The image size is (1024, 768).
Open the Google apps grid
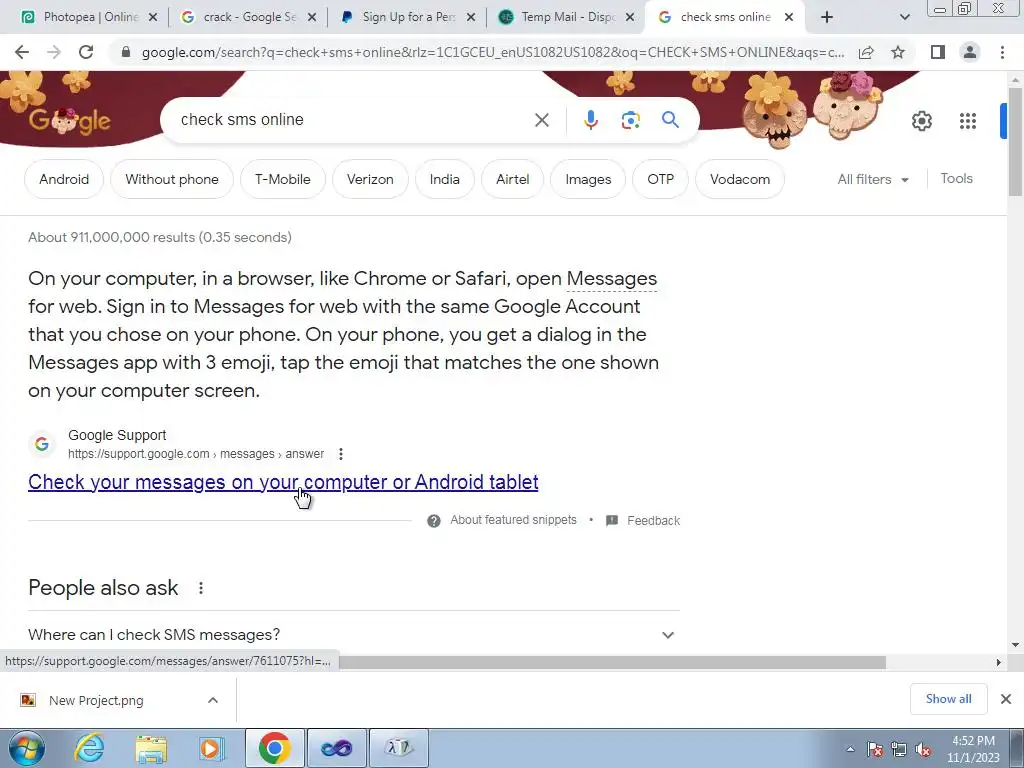pos(967,121)
